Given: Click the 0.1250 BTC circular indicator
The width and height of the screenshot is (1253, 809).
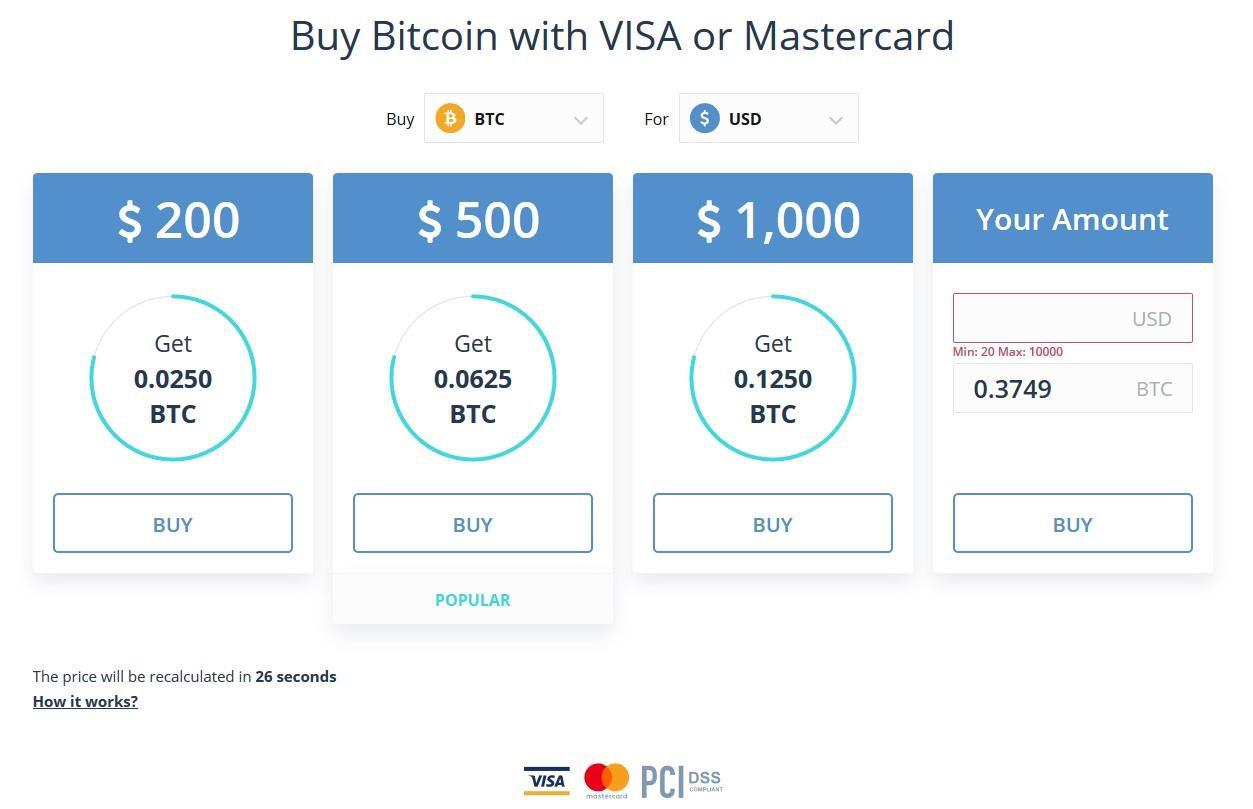Looking at the screenshot, I should 773,378.
